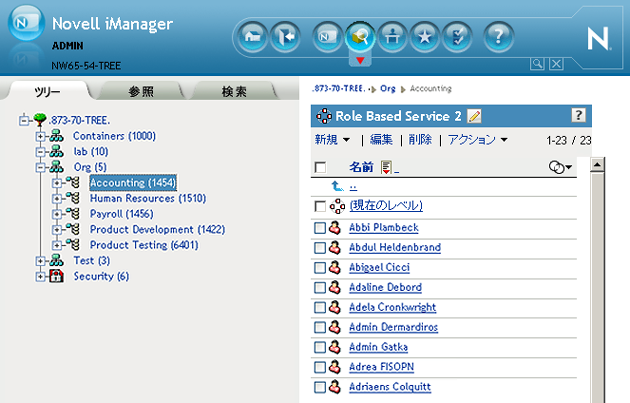Switch to the ツリー tab
Screen dimensions: 630x403
(47, 92)
